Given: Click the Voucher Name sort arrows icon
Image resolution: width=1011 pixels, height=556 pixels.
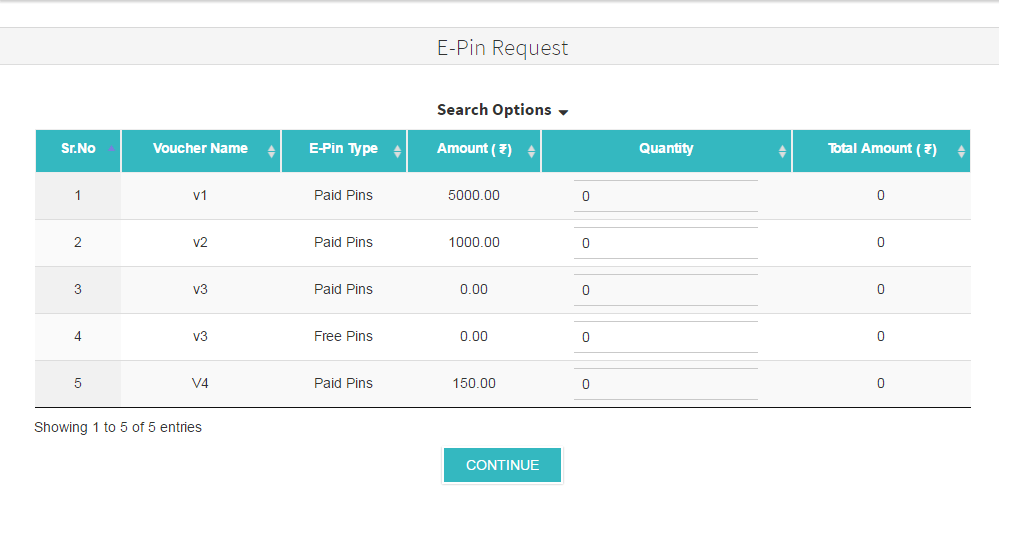Looking at the screenshot, I should (x=271, y=152).
